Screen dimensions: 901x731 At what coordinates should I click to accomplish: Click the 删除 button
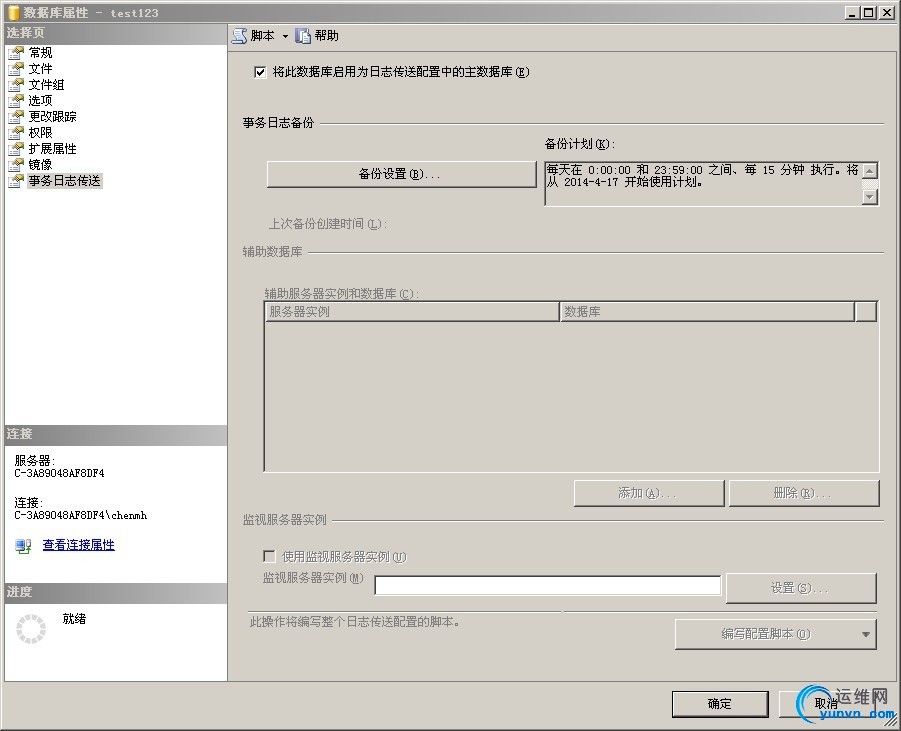804,493
